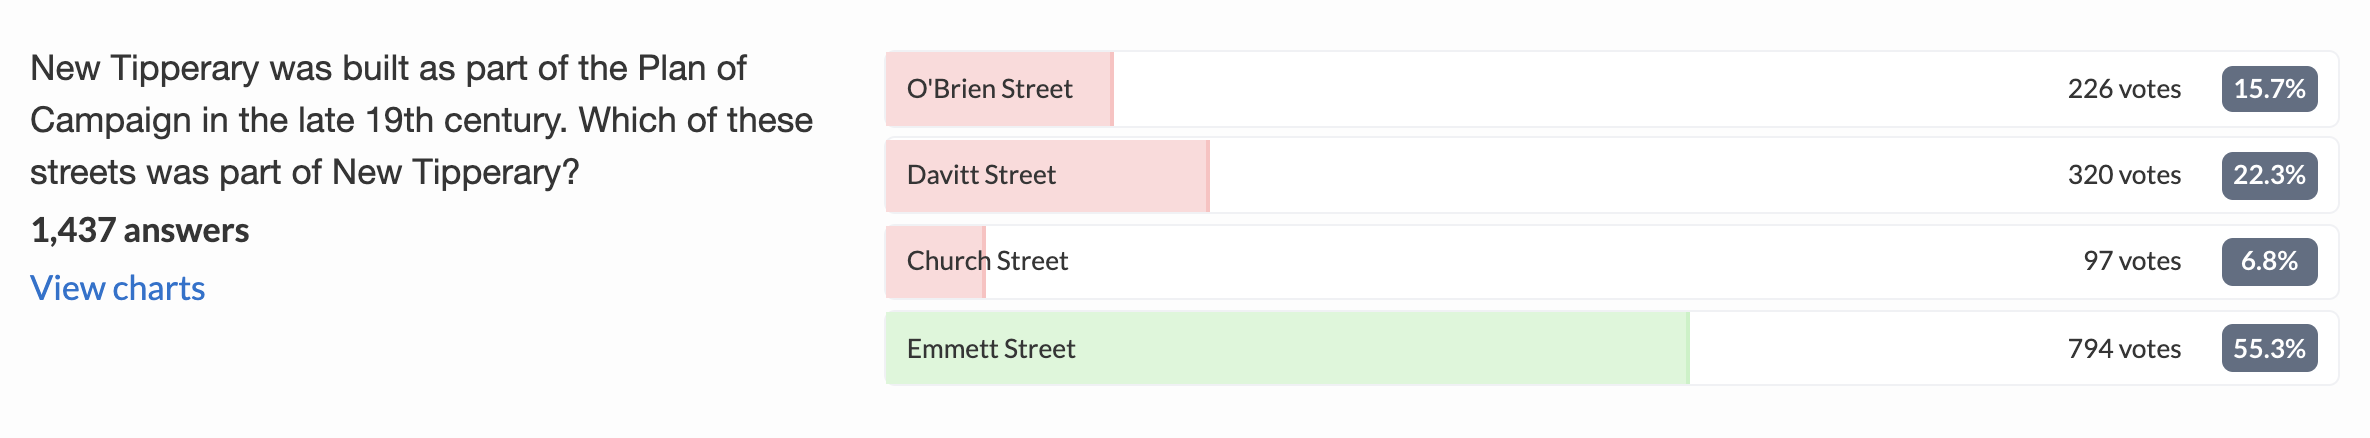The width and height of the screenshot is (2370, 438).
Task: Click the 97 votes count
Action: coord(2132,261)
